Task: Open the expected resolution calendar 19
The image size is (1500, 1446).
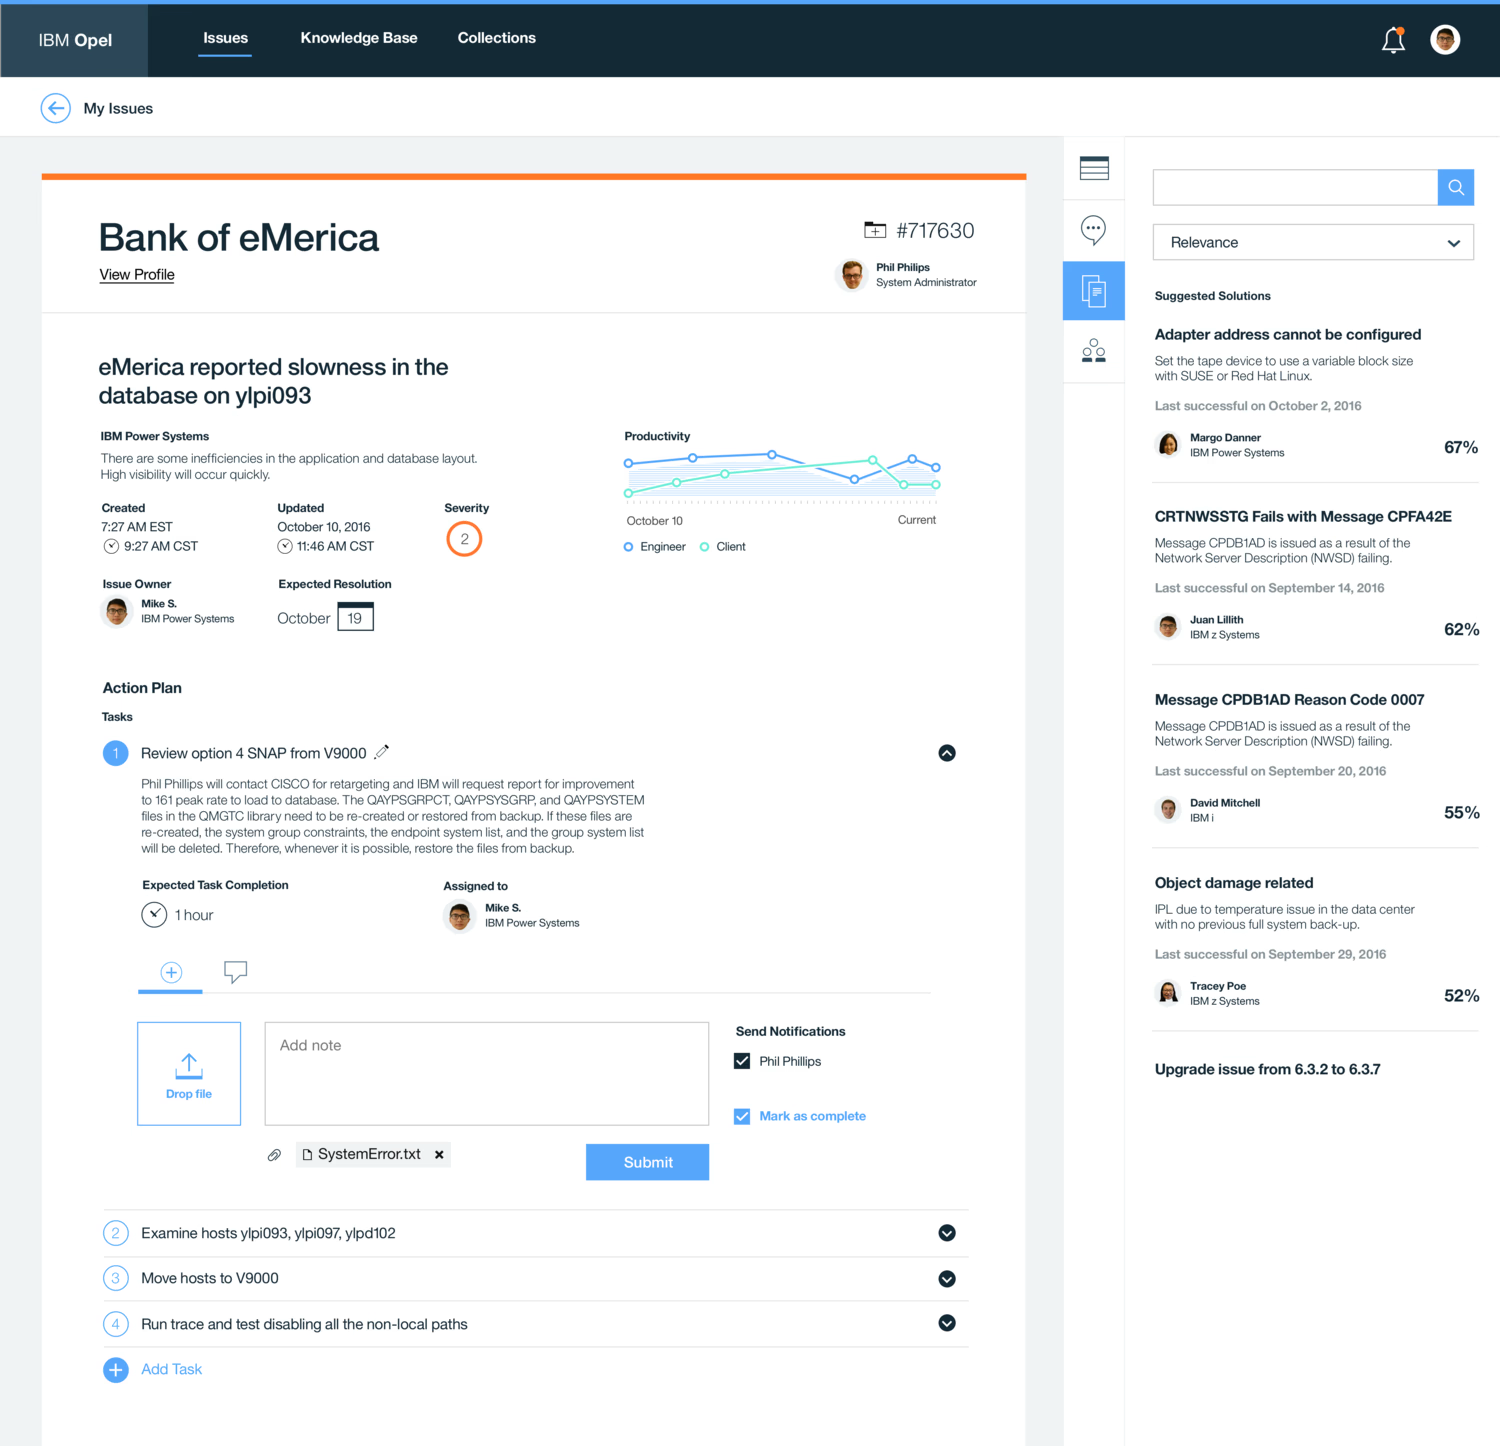Action: point(355,617)
